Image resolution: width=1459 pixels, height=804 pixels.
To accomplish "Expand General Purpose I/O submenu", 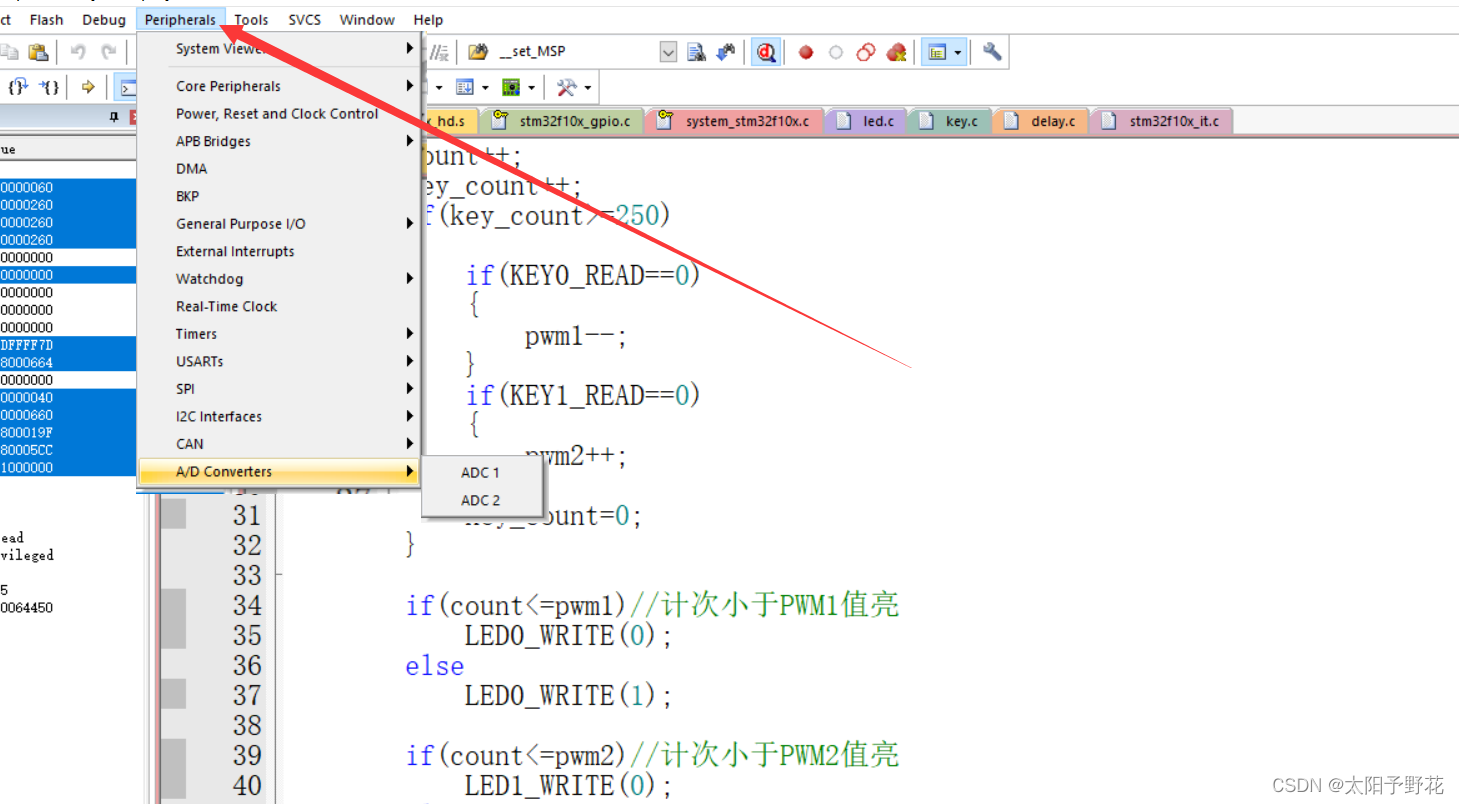I will tap(279, 224).
